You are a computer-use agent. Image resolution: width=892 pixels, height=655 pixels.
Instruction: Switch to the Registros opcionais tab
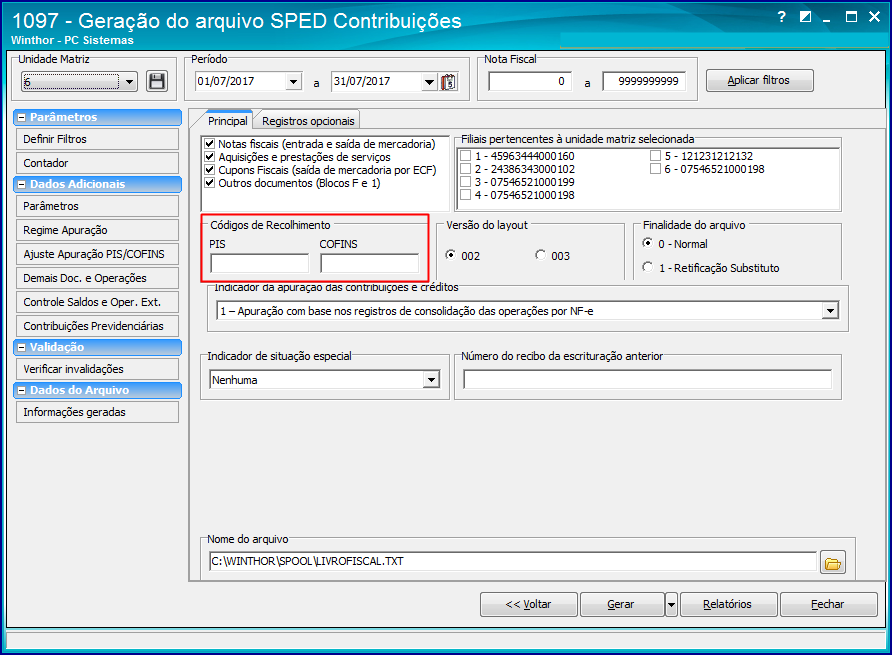pyautogui.click(x=308, y=121)
